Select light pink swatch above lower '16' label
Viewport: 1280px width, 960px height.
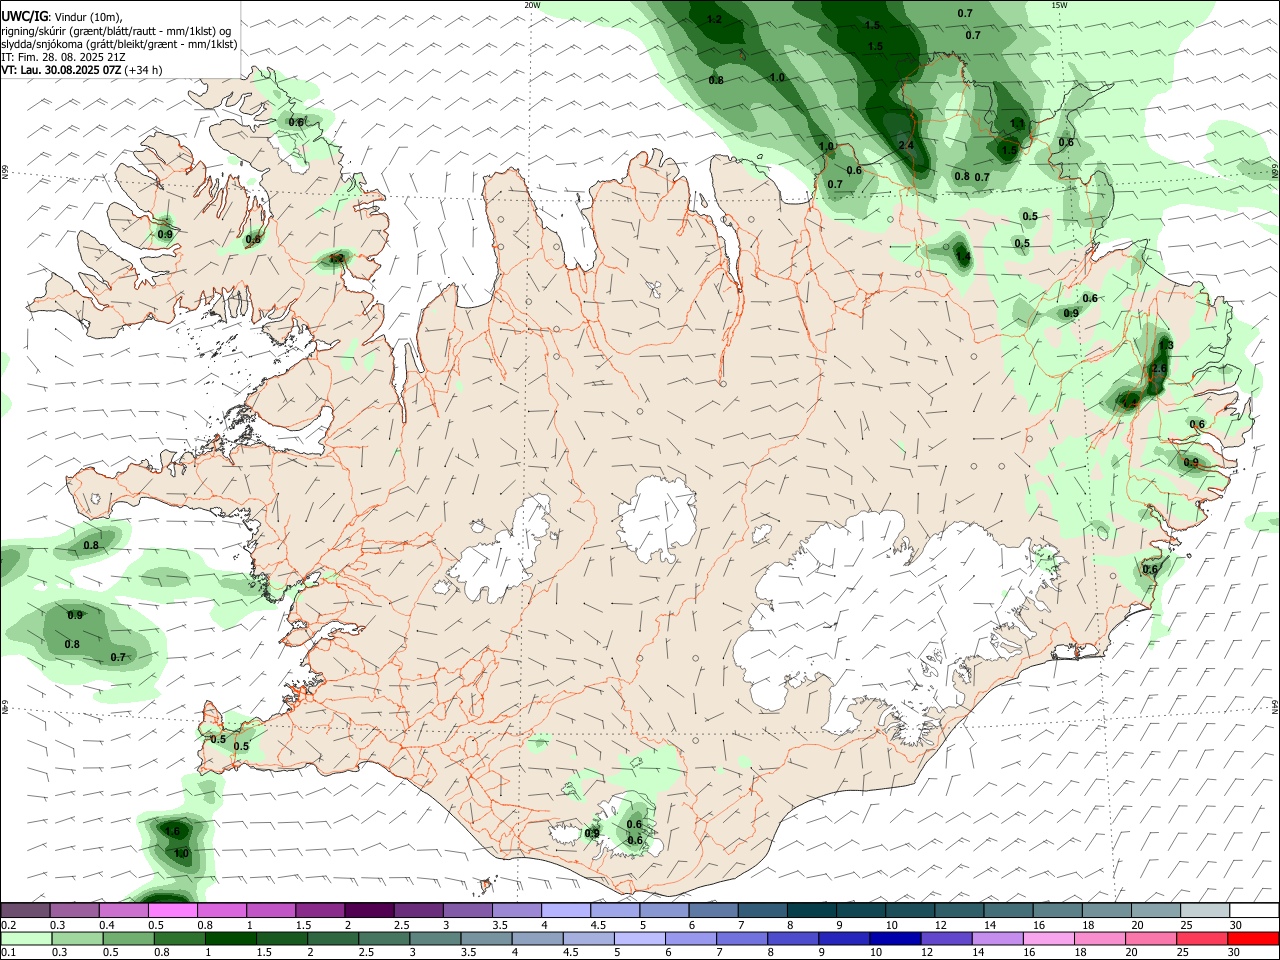[1048, 939]
